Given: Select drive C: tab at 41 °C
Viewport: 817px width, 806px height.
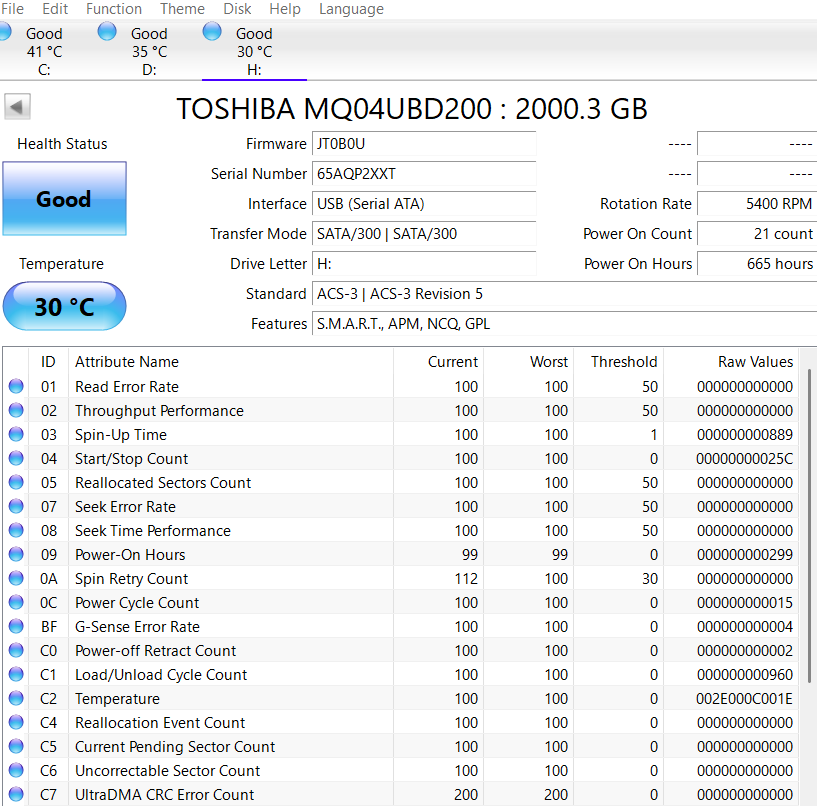Looking at the screenshot, I should tap(44, 51).
